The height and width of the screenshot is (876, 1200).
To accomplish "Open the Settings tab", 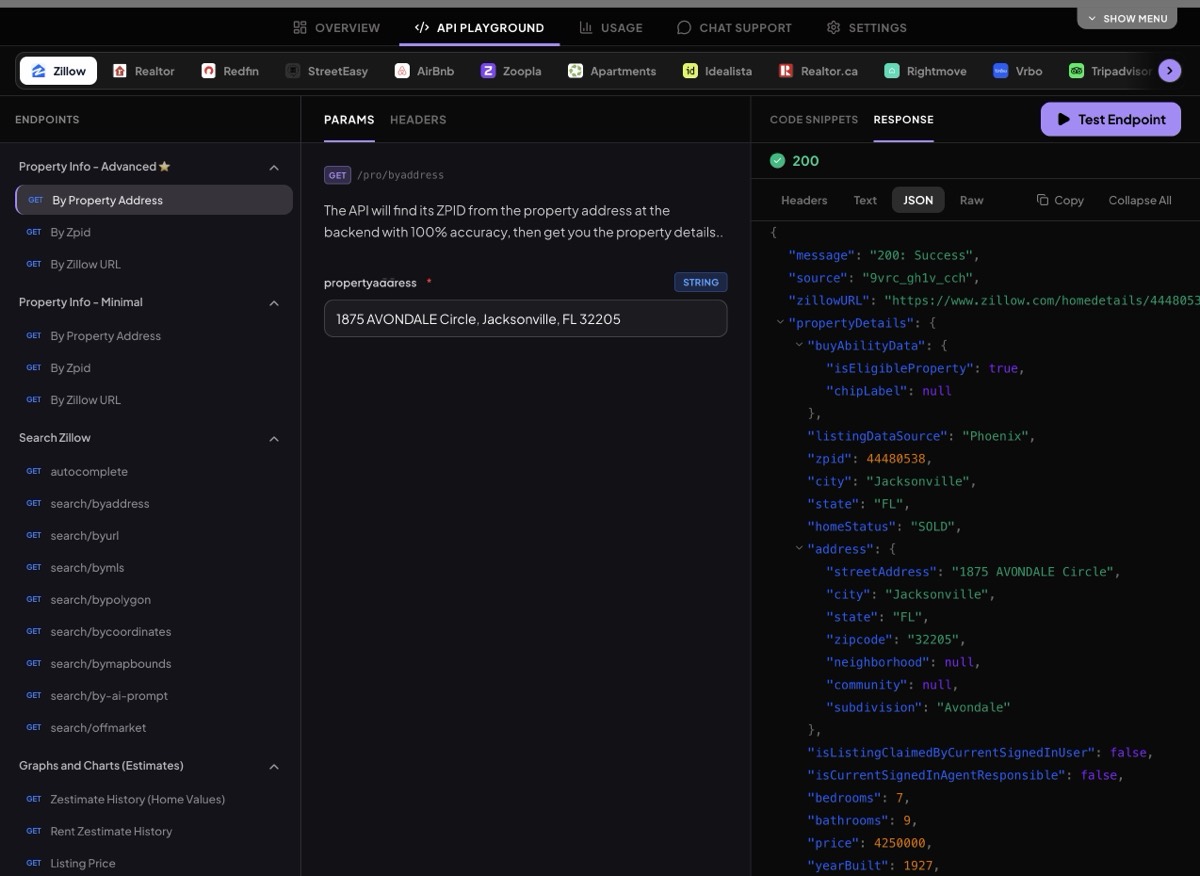I will (x=867, y=28).
